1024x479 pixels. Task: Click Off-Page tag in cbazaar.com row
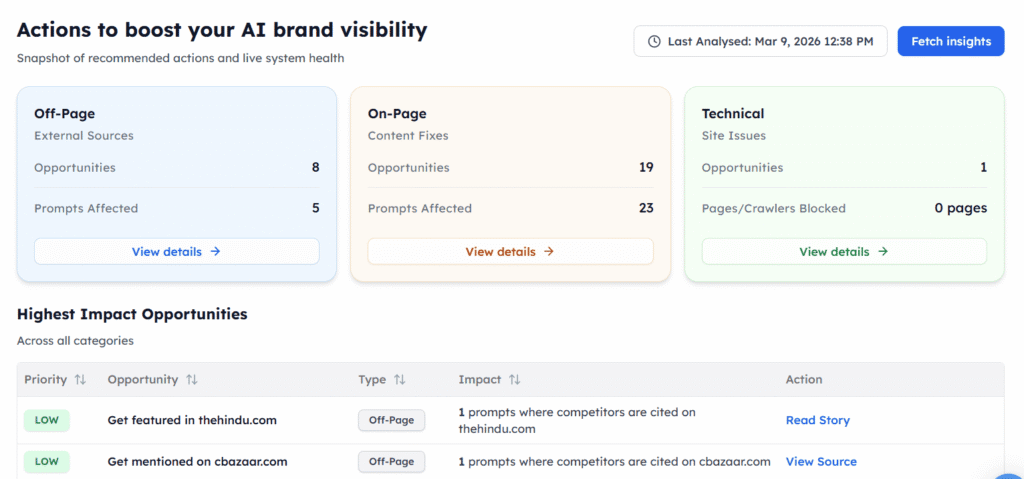click(x=391, y=461)
